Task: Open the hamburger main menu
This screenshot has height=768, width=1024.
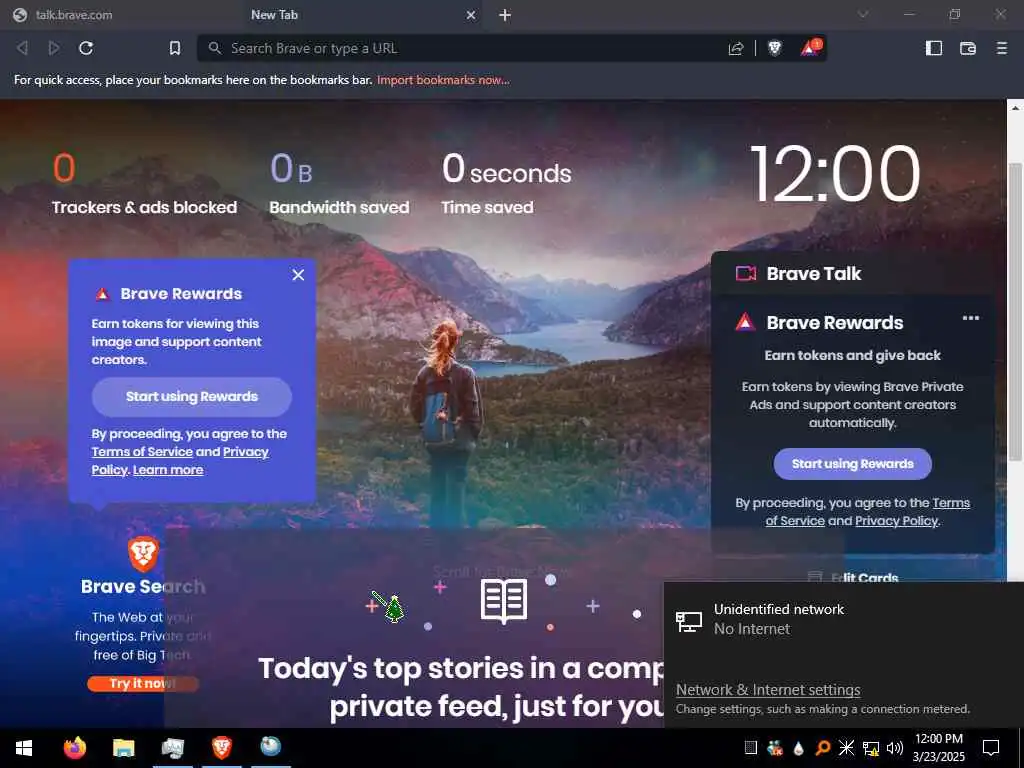Action: pos(1002,48)
